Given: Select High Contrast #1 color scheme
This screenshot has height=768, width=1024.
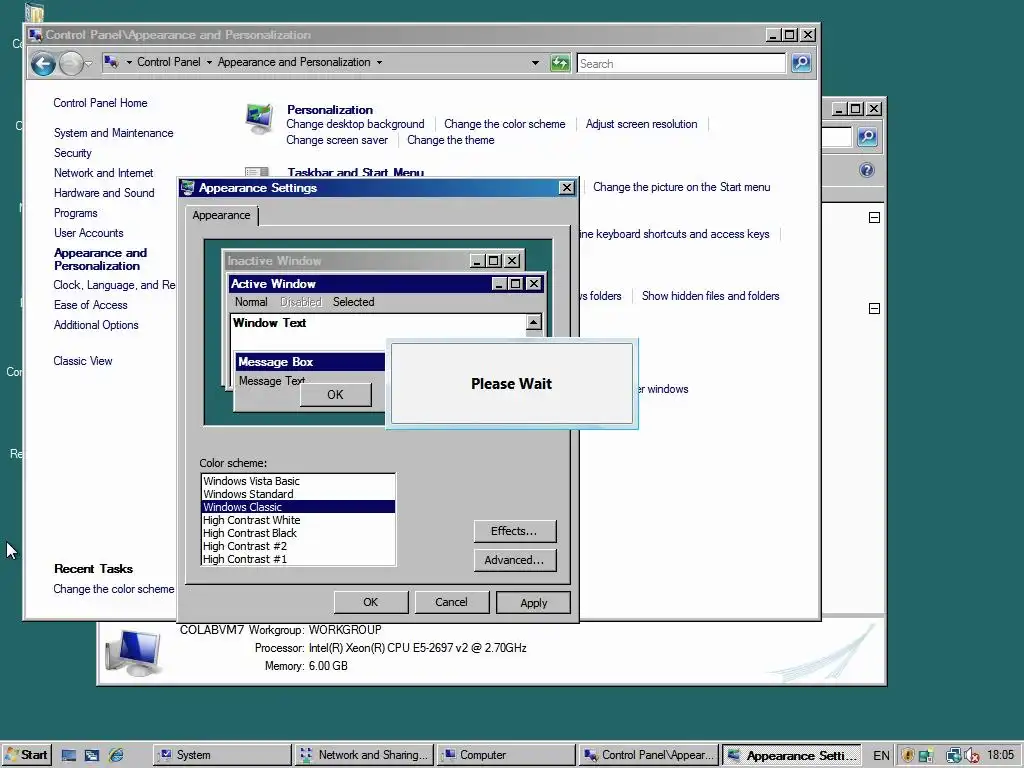Looking at the screenshot, I should (x=298, y=559).
